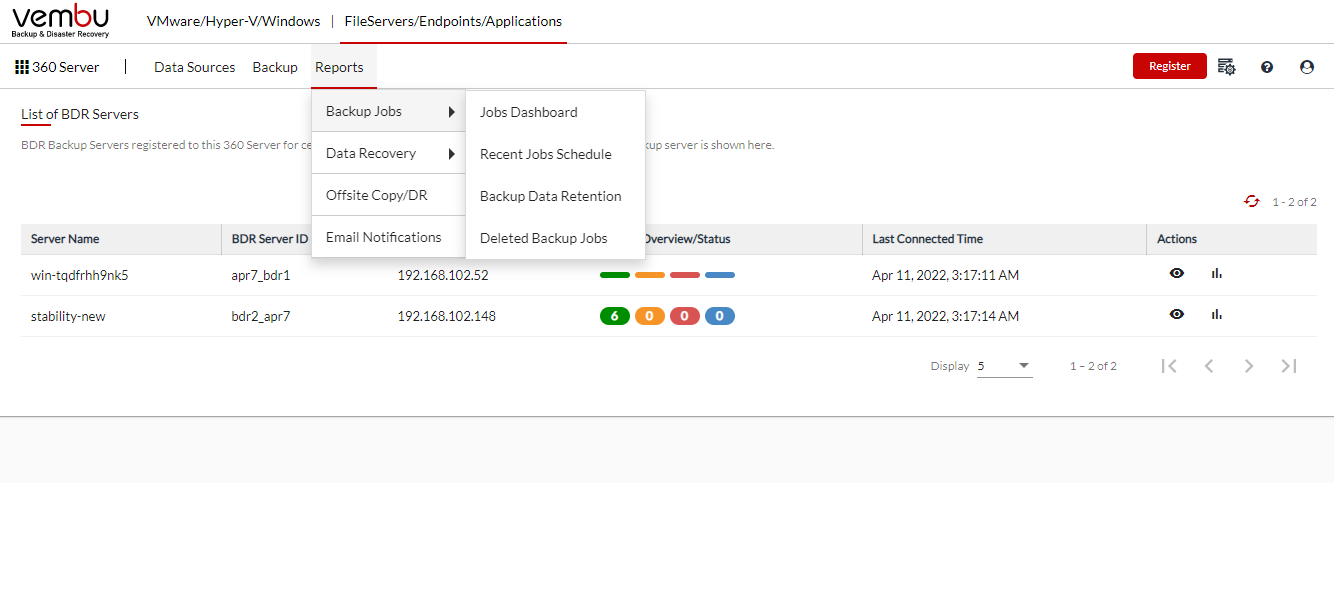Open the Data Sources menu

pyautogui.click(x=195, y=67)
